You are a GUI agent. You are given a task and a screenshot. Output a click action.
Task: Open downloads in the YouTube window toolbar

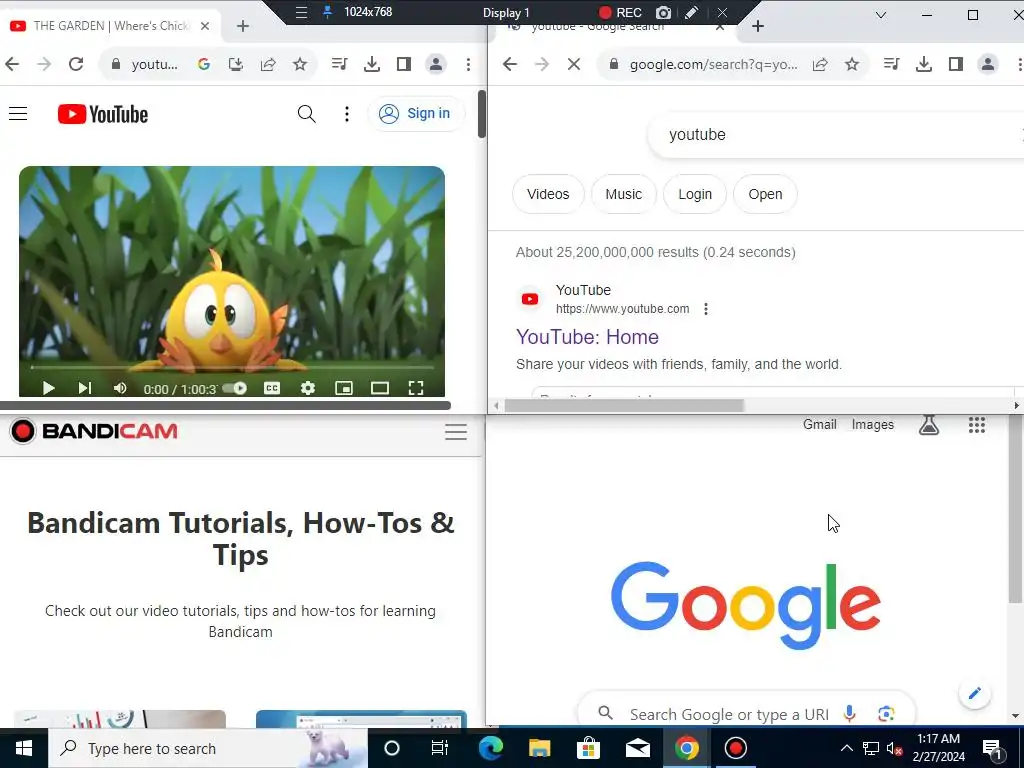click(x=372, y=64)
